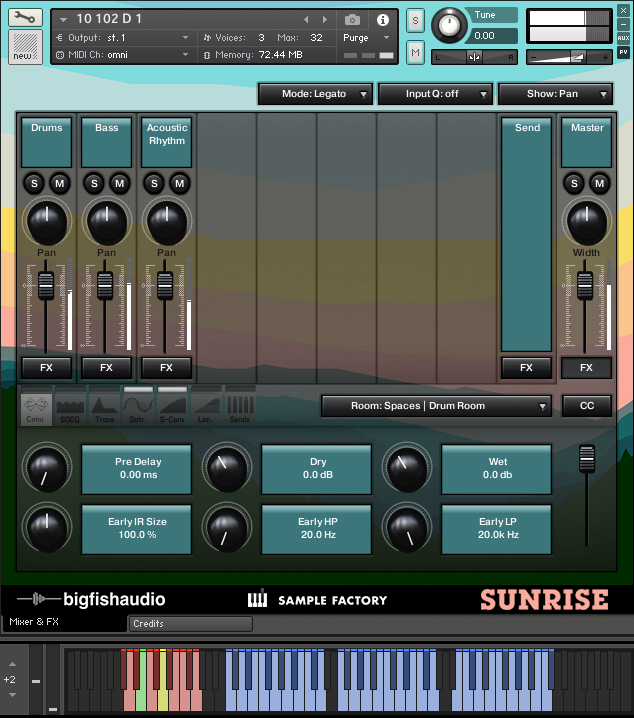Image resolution: width=634 pixels, height=718 pixels.
Task: Click the Bass volume fader
Action: (105, 285)
